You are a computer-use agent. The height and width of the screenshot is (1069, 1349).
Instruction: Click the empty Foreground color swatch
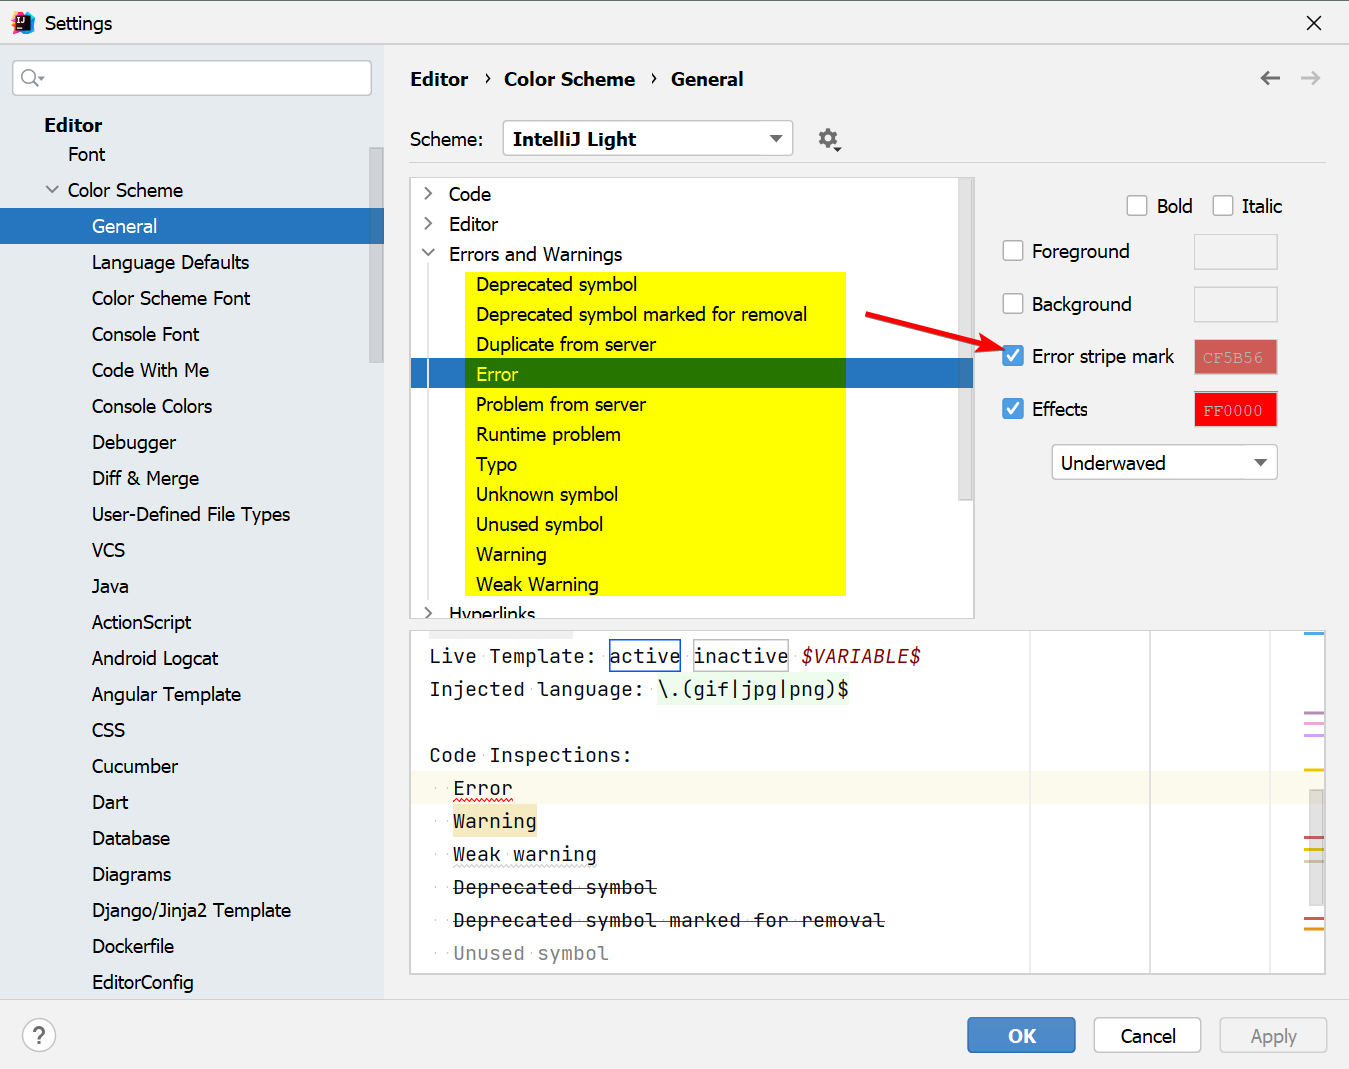1235,252
